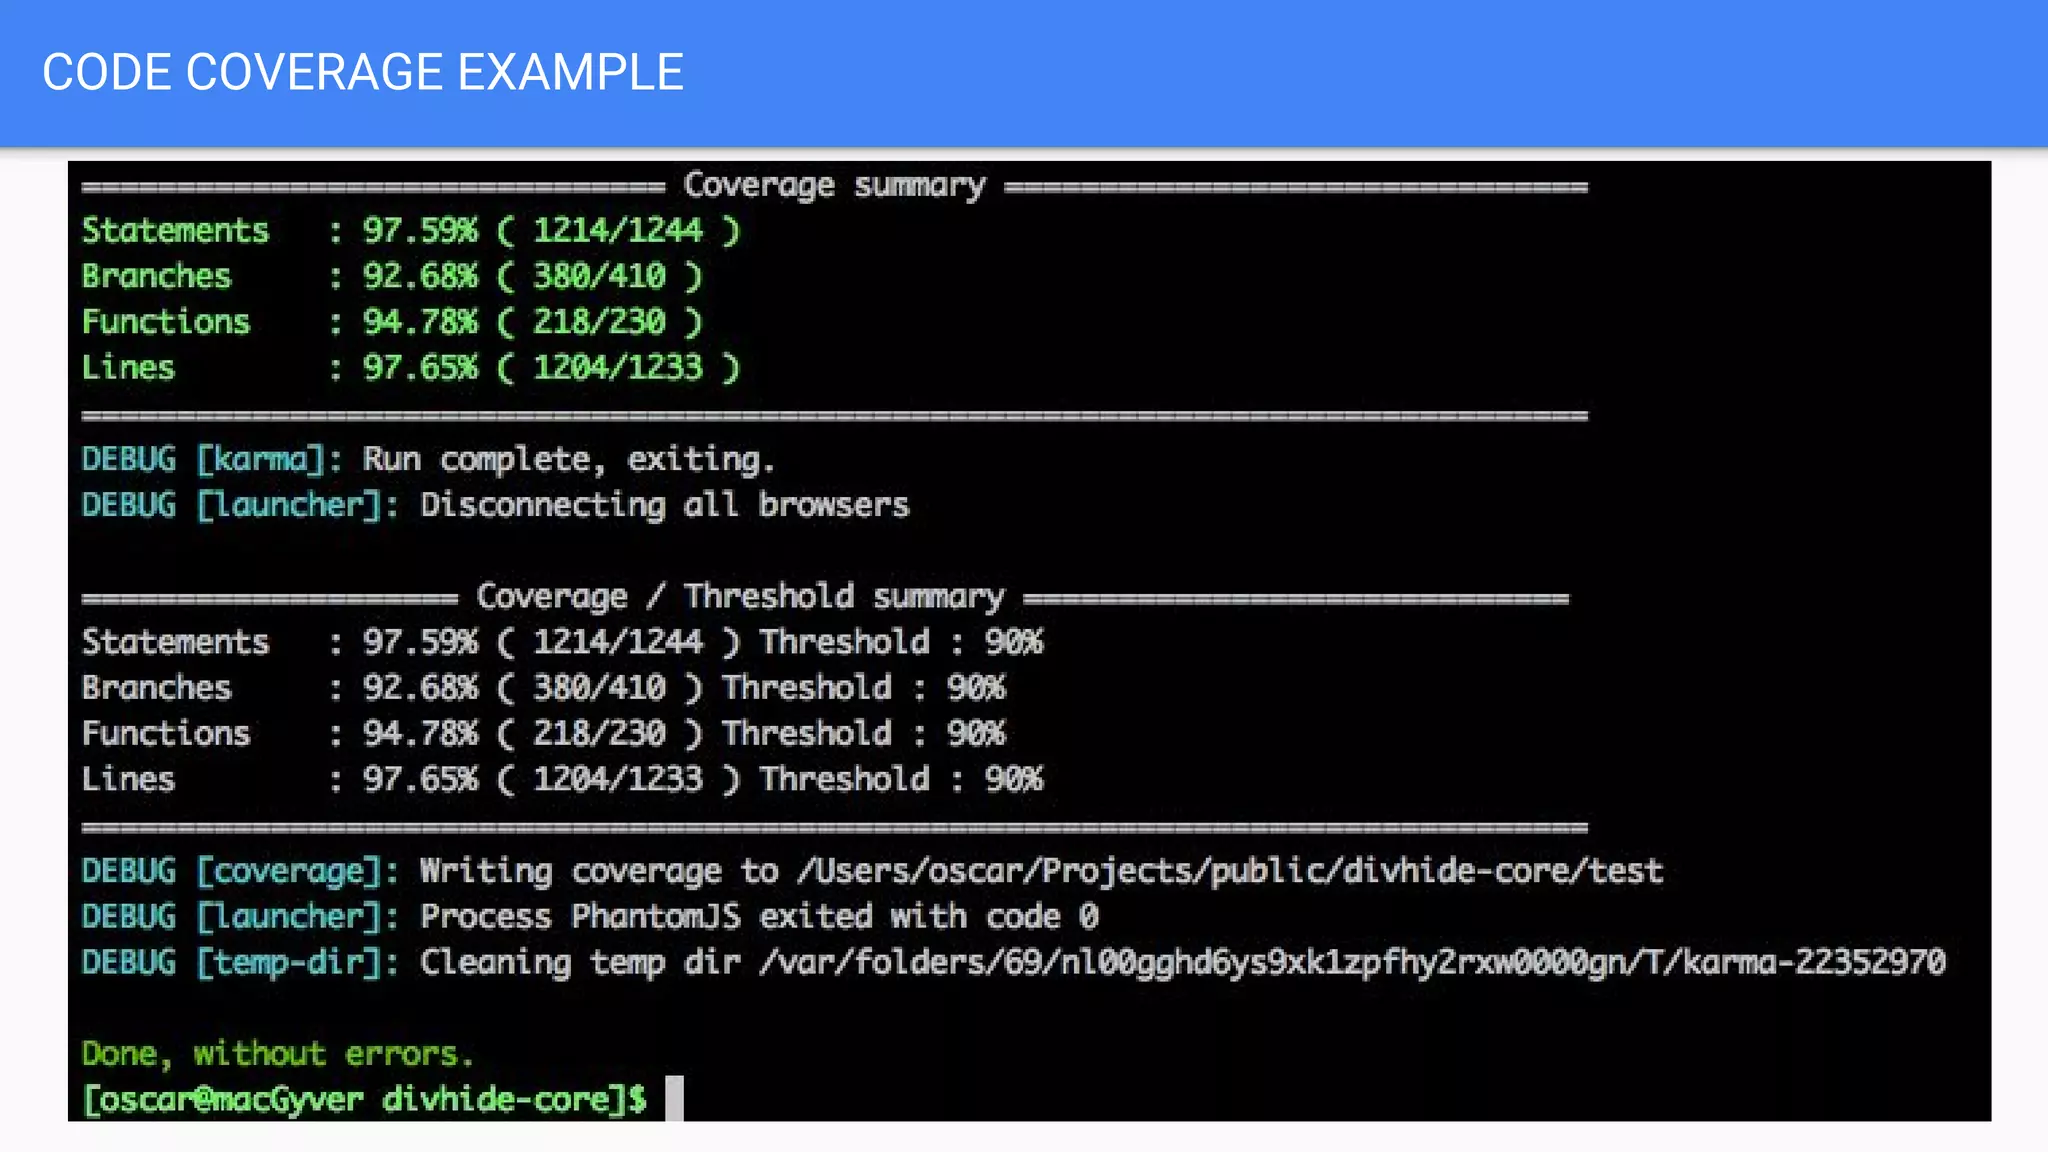2048x1152 pixels.
Task: Click the 'CODE COVERAGE EXAMPLE' slide title
Action: point(363,73)
